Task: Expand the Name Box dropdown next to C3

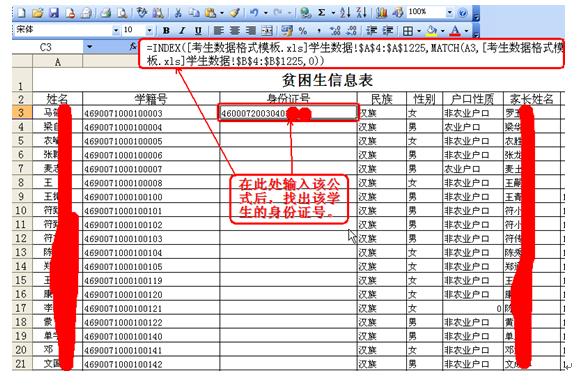Action: (89, 47)
